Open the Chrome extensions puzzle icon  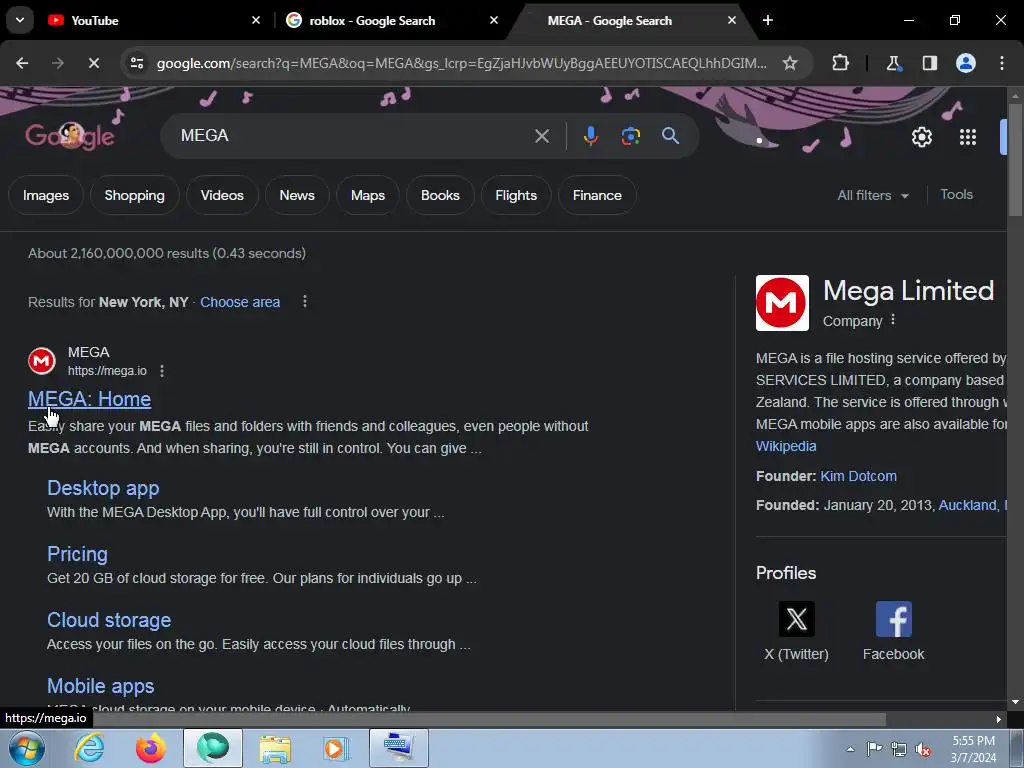840,63
